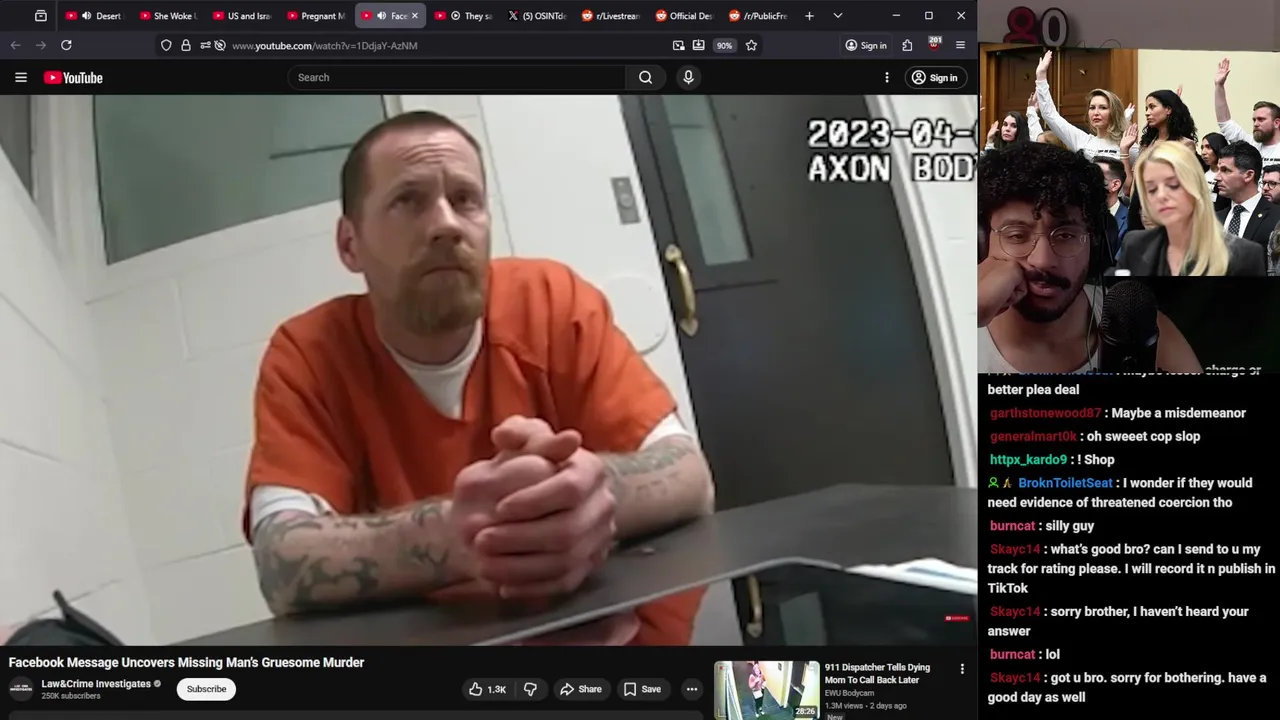Open a new browser tab

(x=809, y=16)
